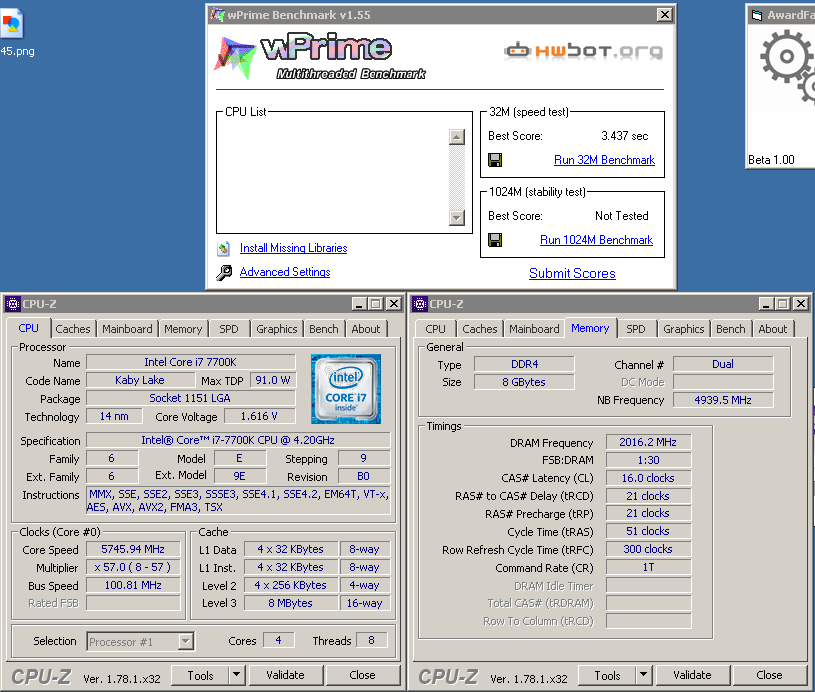This screenshot has width=815, height=692.
Task: Click the save icon in 1024M stability test
Action: [x=495, y=240]
